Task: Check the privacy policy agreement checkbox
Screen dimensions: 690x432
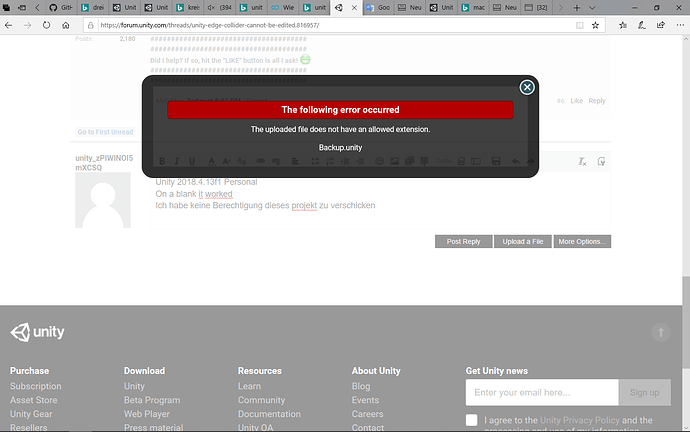Action: tap(471, 420)
